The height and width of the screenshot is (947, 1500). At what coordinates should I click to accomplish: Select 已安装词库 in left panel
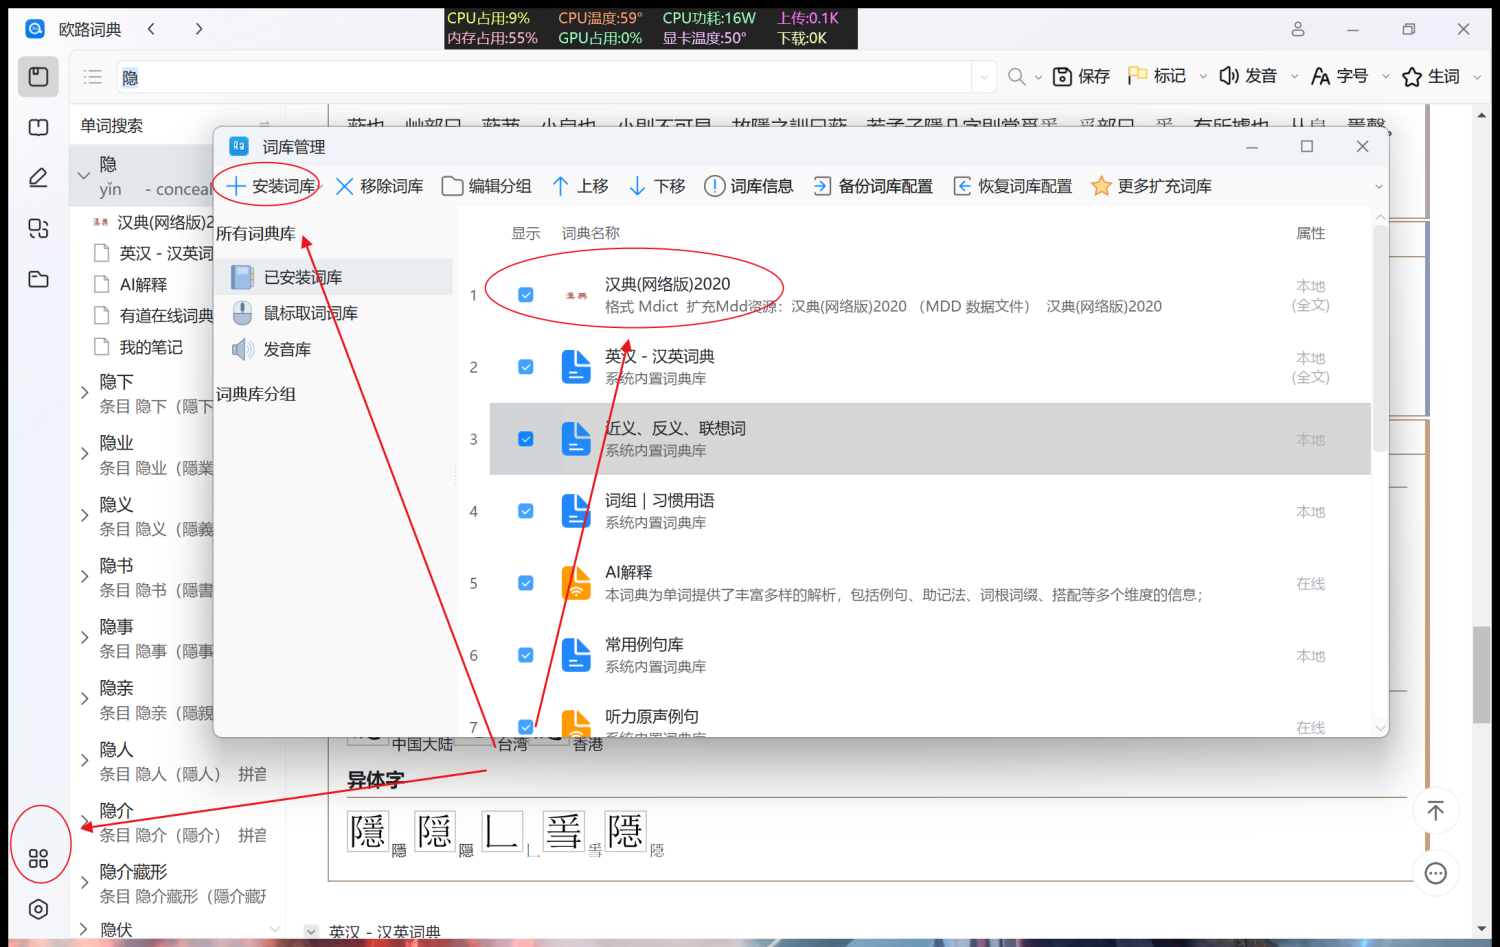(x=335, y=277)
